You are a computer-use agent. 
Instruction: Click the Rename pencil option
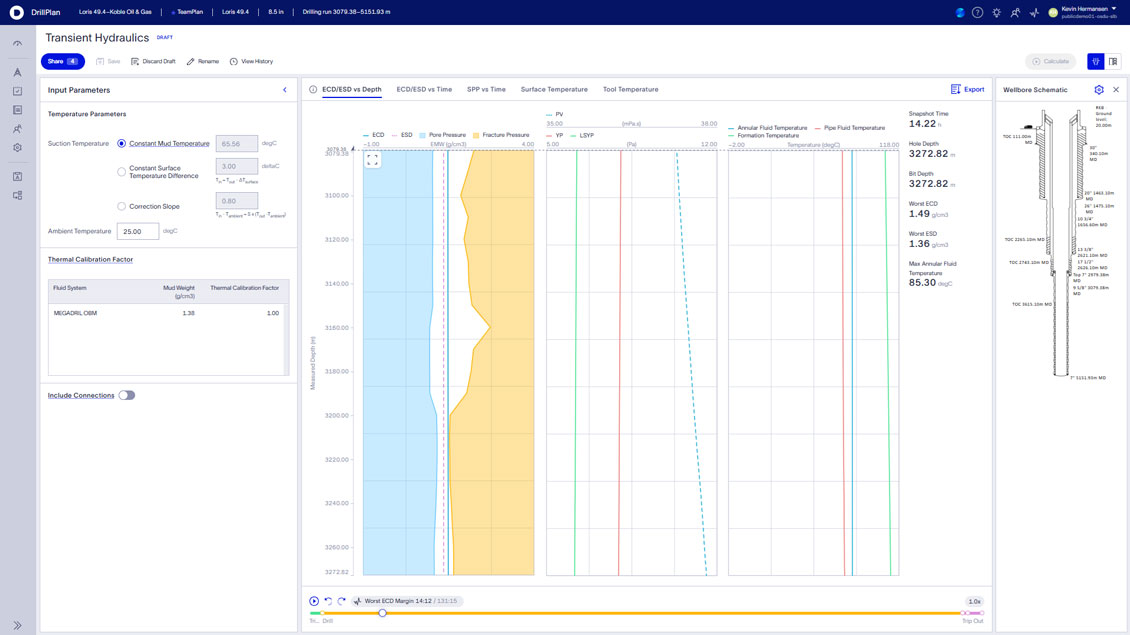tap(203, 61)
